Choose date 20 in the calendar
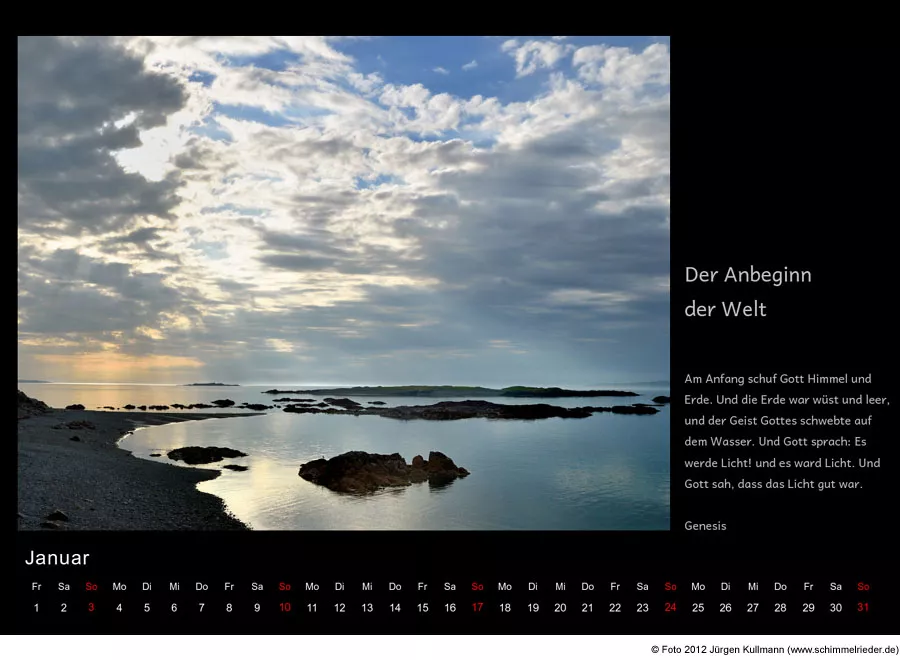This screenshot has width=900, height=660. tap(560, 607)
